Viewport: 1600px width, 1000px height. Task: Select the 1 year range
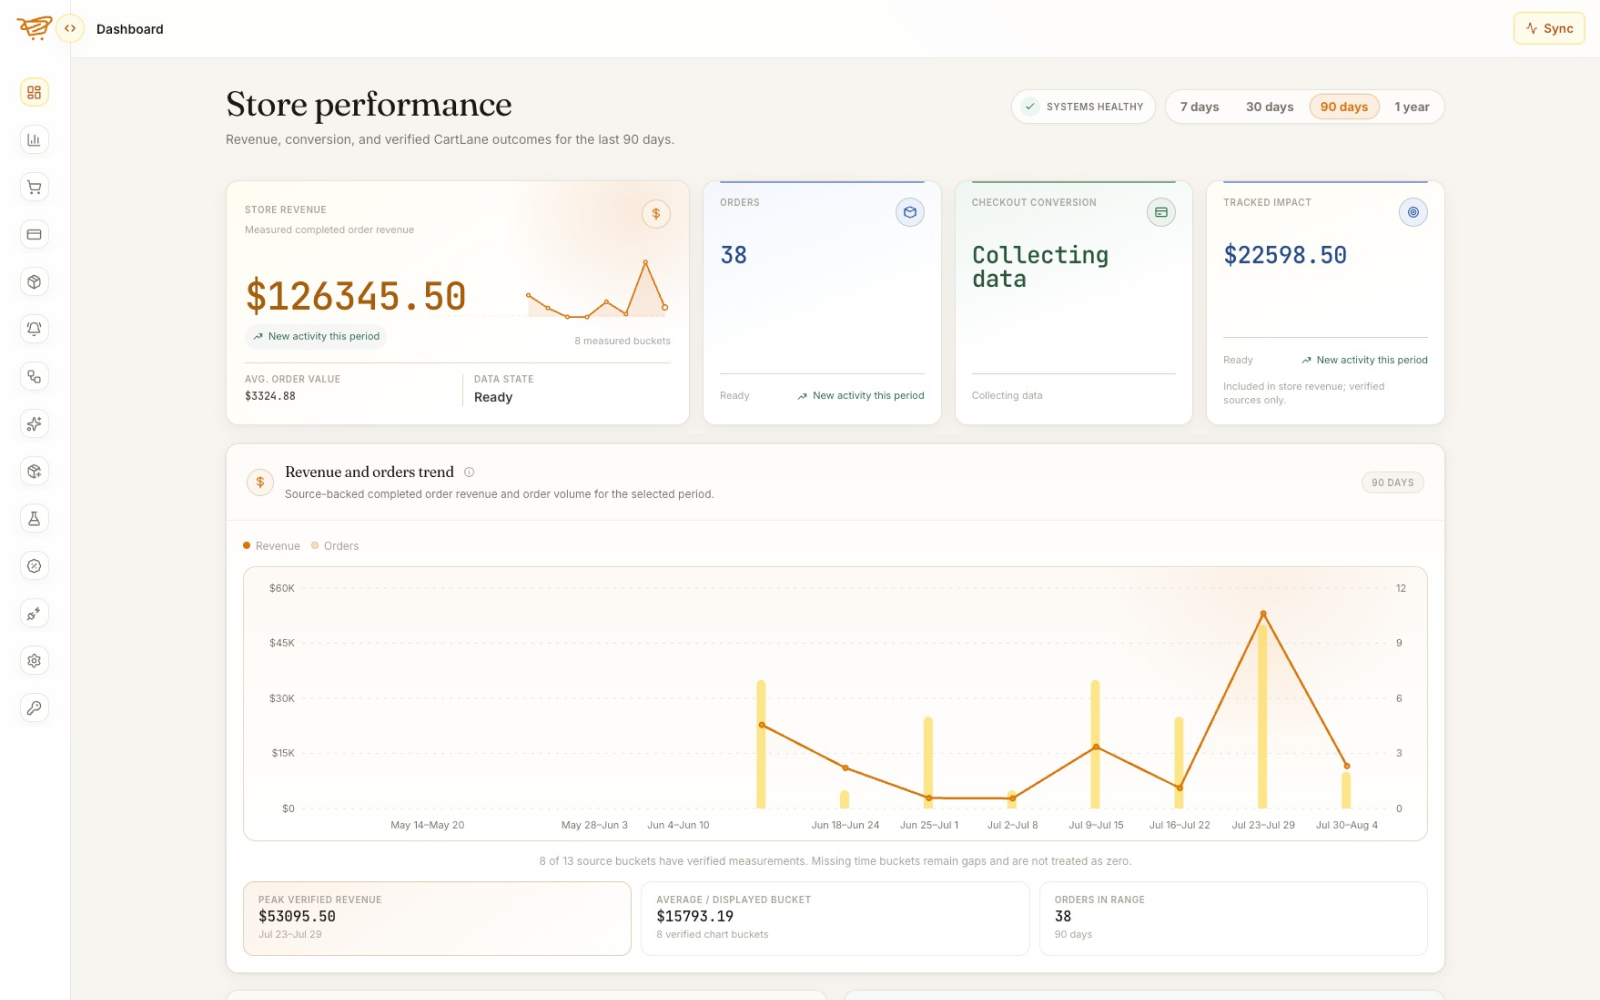[1412, 107]
